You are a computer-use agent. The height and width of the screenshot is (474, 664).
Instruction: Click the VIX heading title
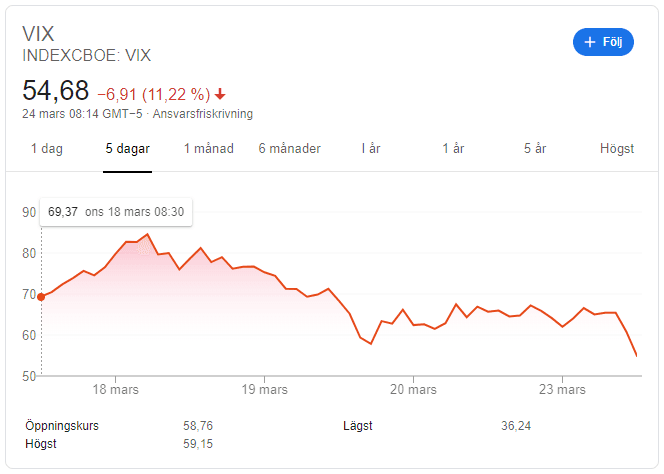(x=38, y=34)
